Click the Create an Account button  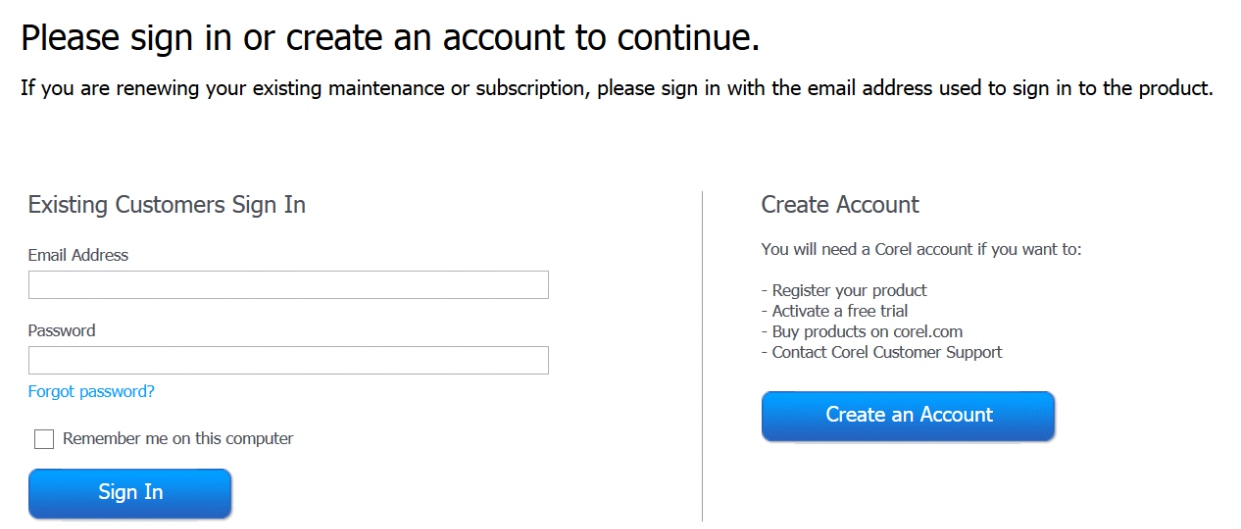click(x=908, y=415)
